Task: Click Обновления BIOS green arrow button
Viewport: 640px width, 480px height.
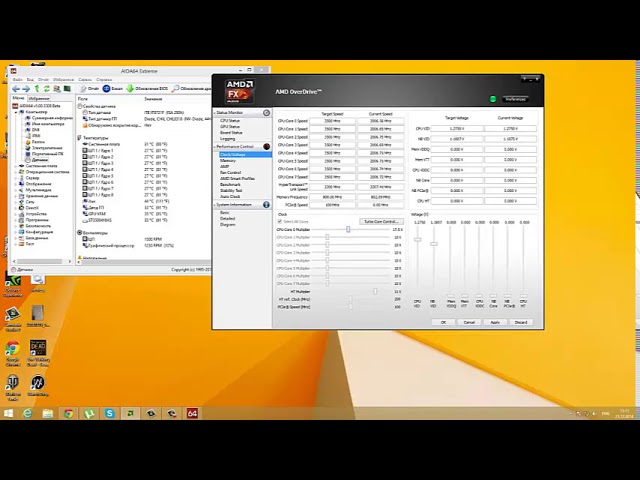Action: click(x=147, y=89)
